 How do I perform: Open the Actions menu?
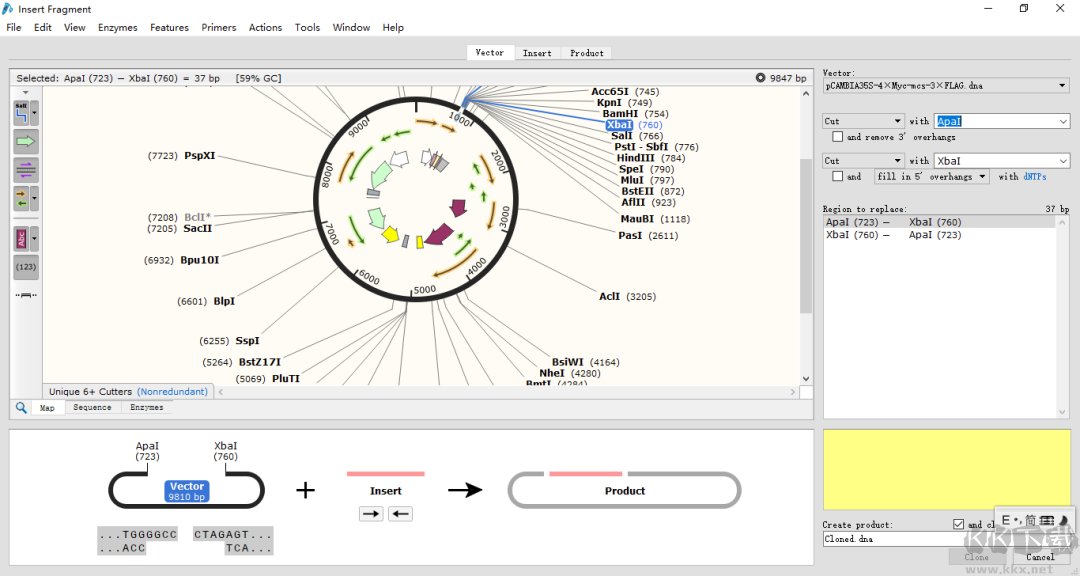265,28
